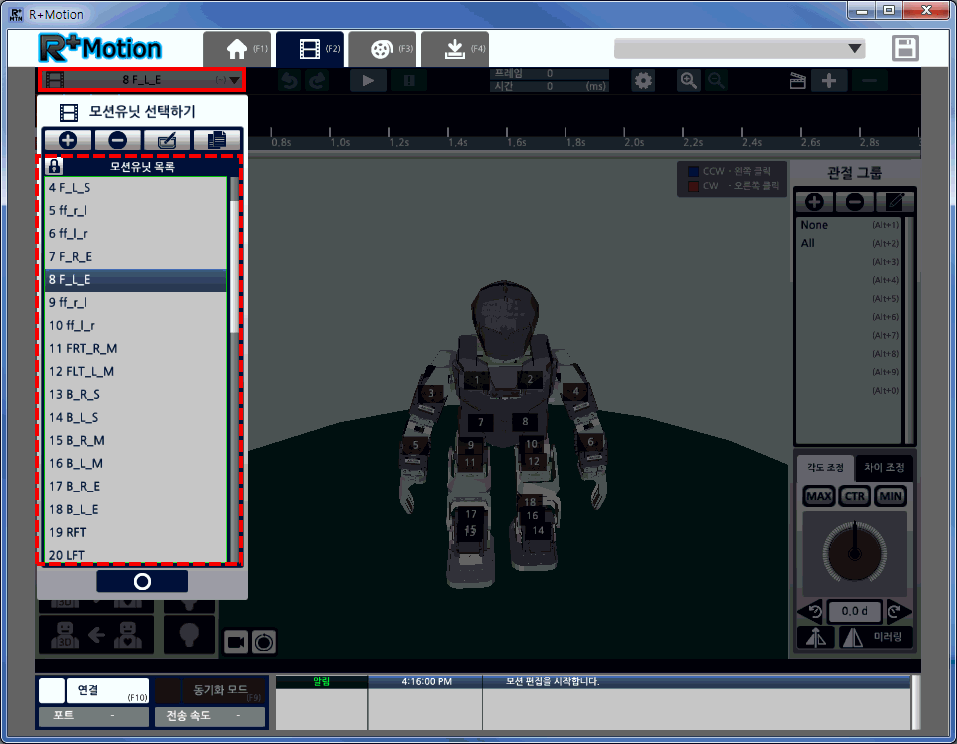Toggle the connect (F10) checkbox
Screen dimensions: 957x744
coord(52,690)
